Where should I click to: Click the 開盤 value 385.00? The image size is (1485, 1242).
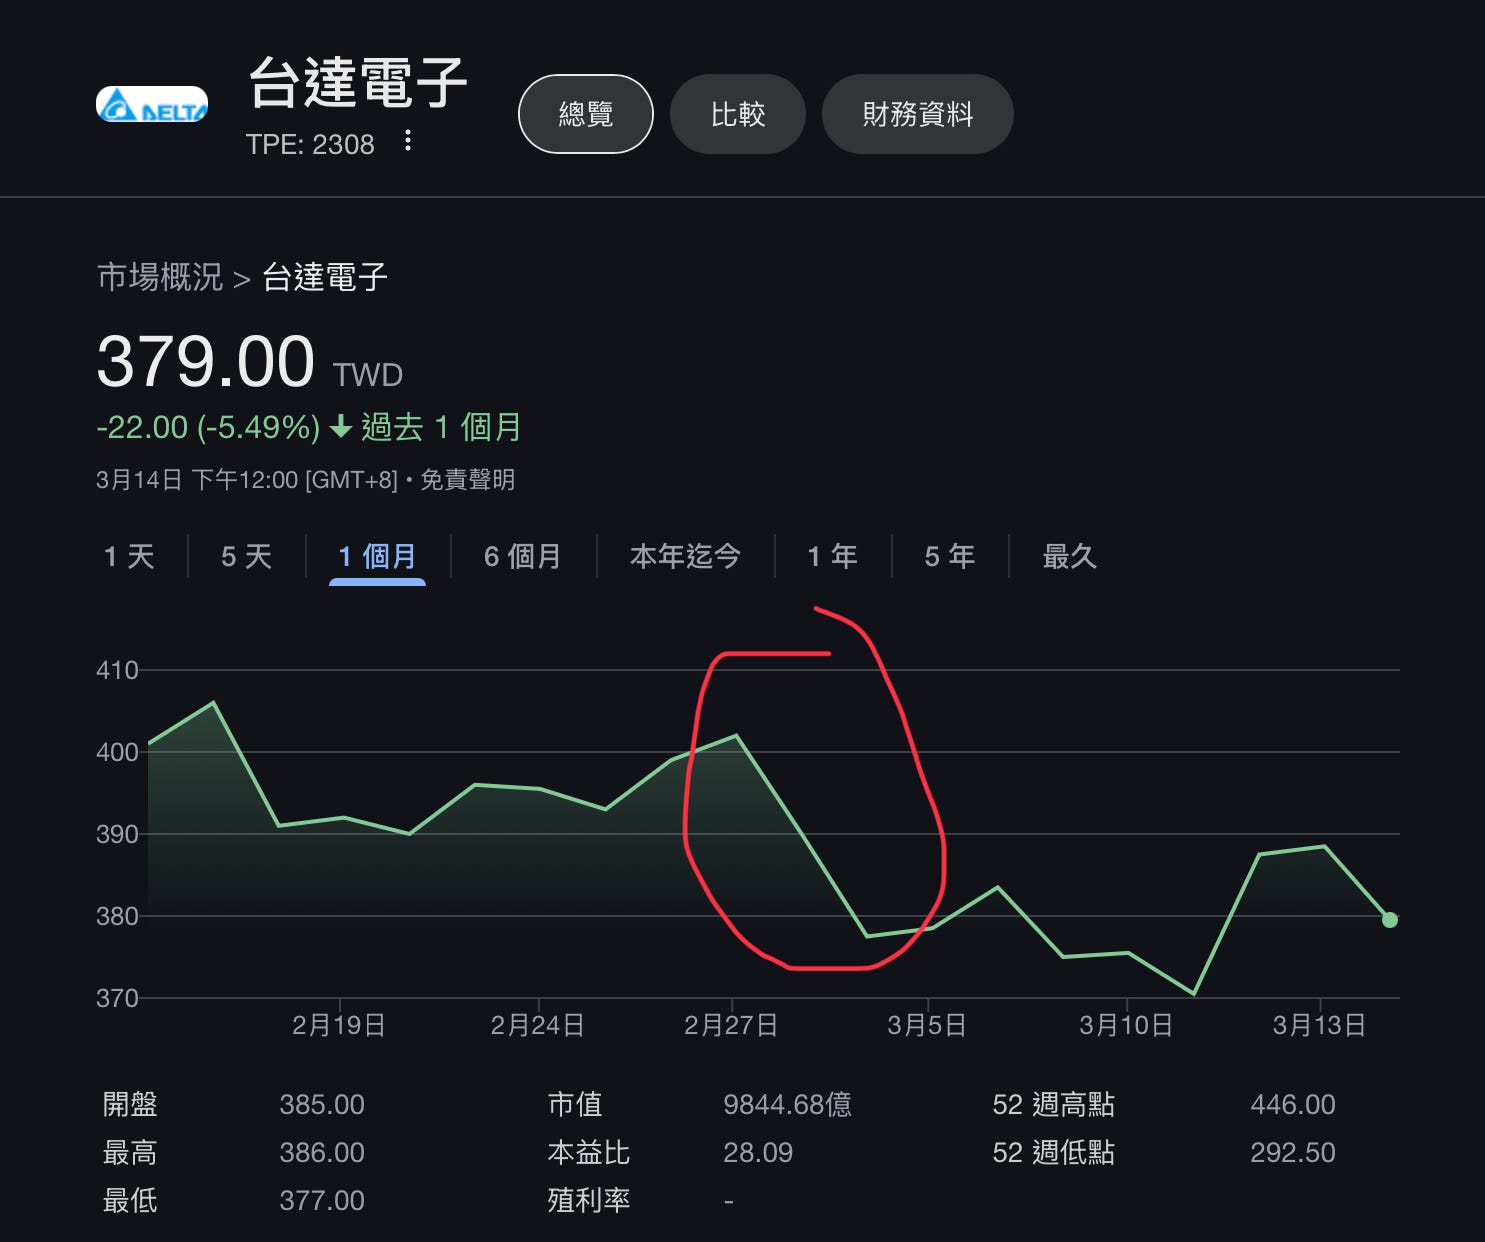(x=322, y=1105)
